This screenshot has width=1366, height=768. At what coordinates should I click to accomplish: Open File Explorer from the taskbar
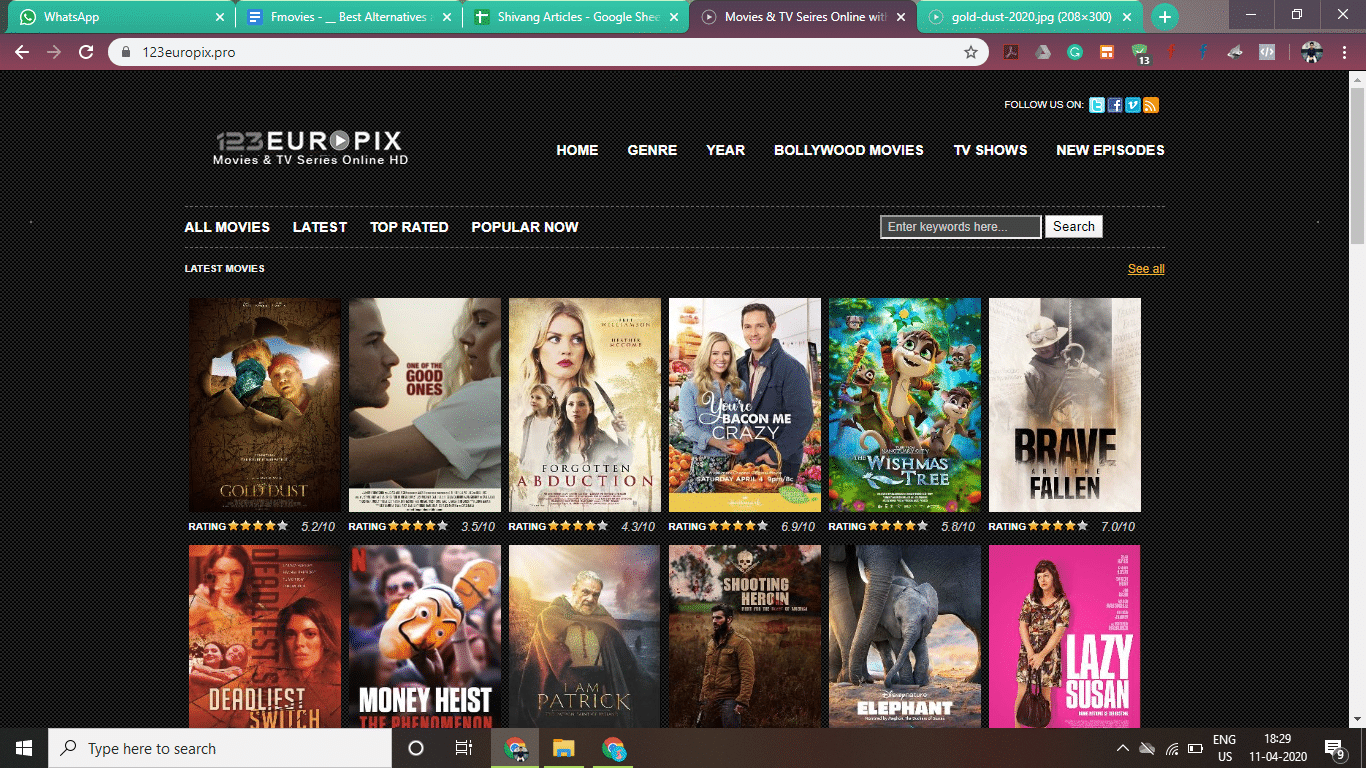click(x=564, y=748)
